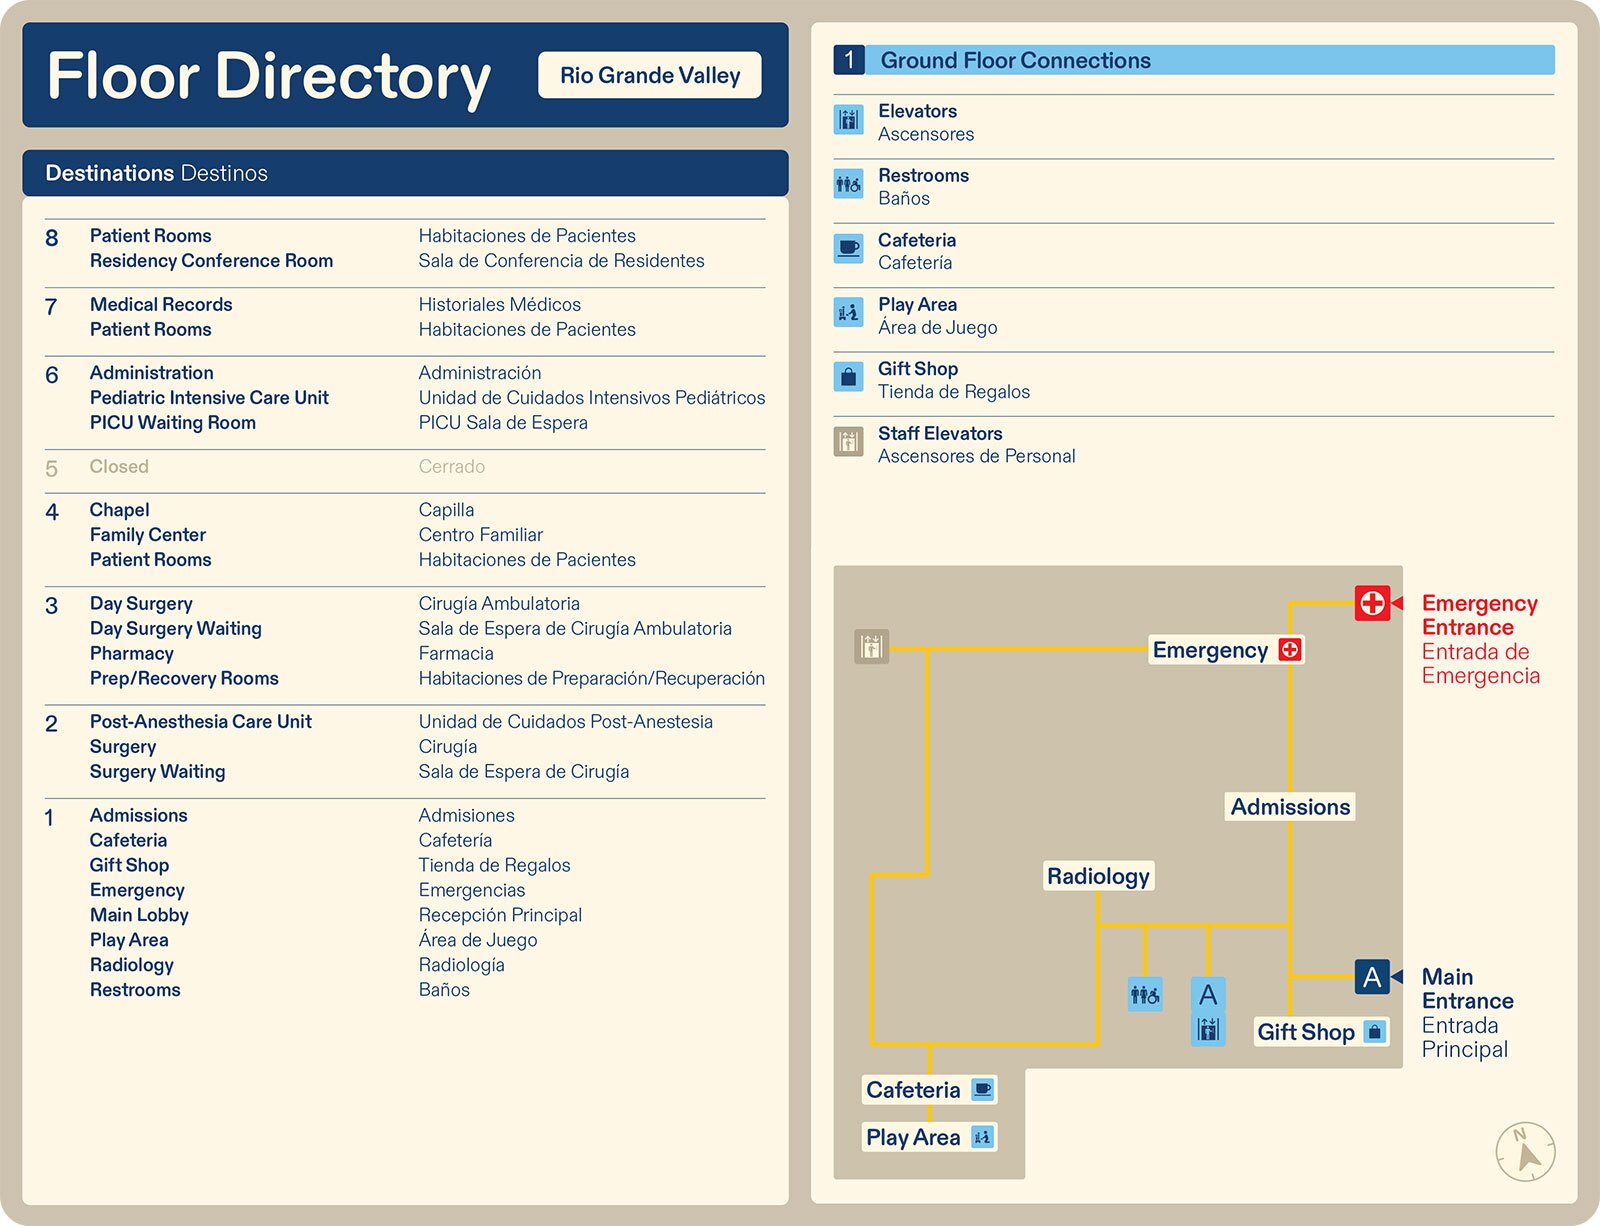
Task: Click the restrooms icon on the map
Action: (x=1144, y=994)
